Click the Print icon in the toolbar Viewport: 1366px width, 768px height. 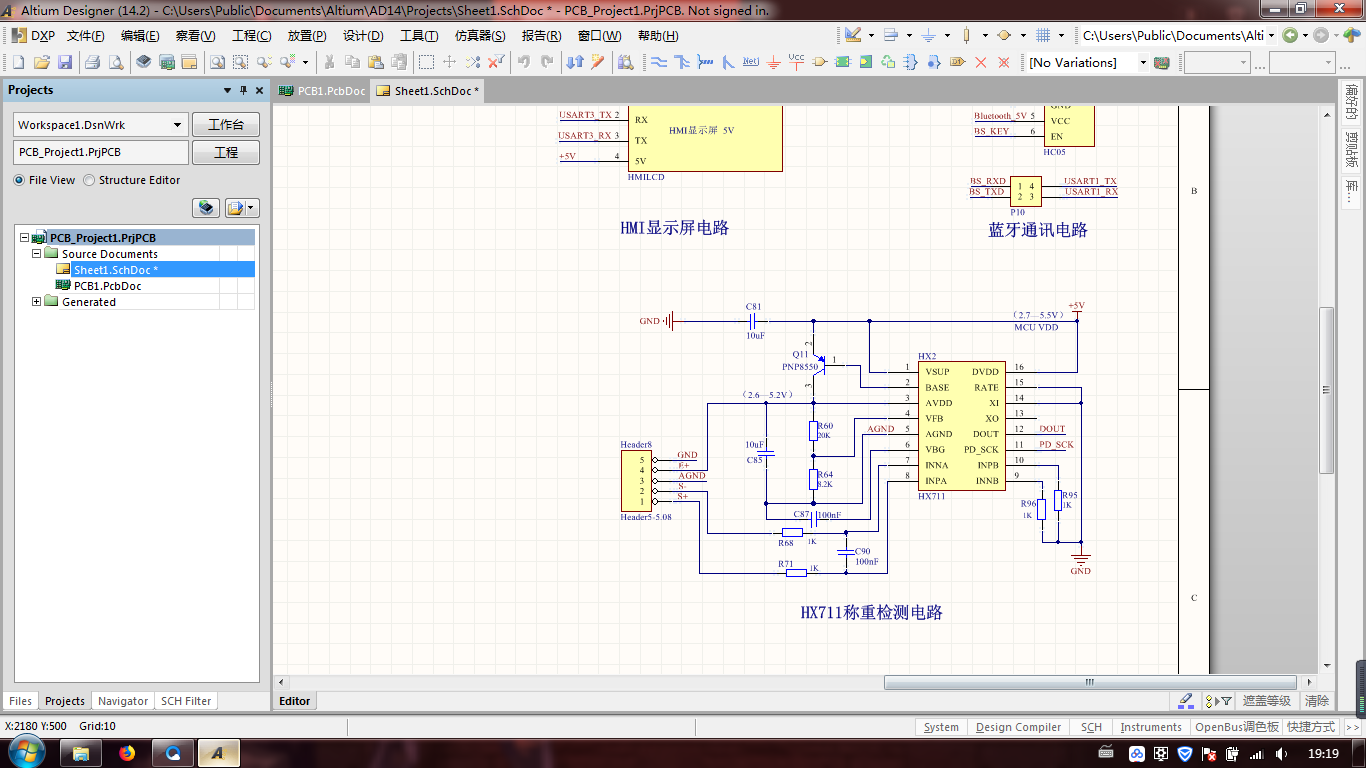(x=92, y=62)
